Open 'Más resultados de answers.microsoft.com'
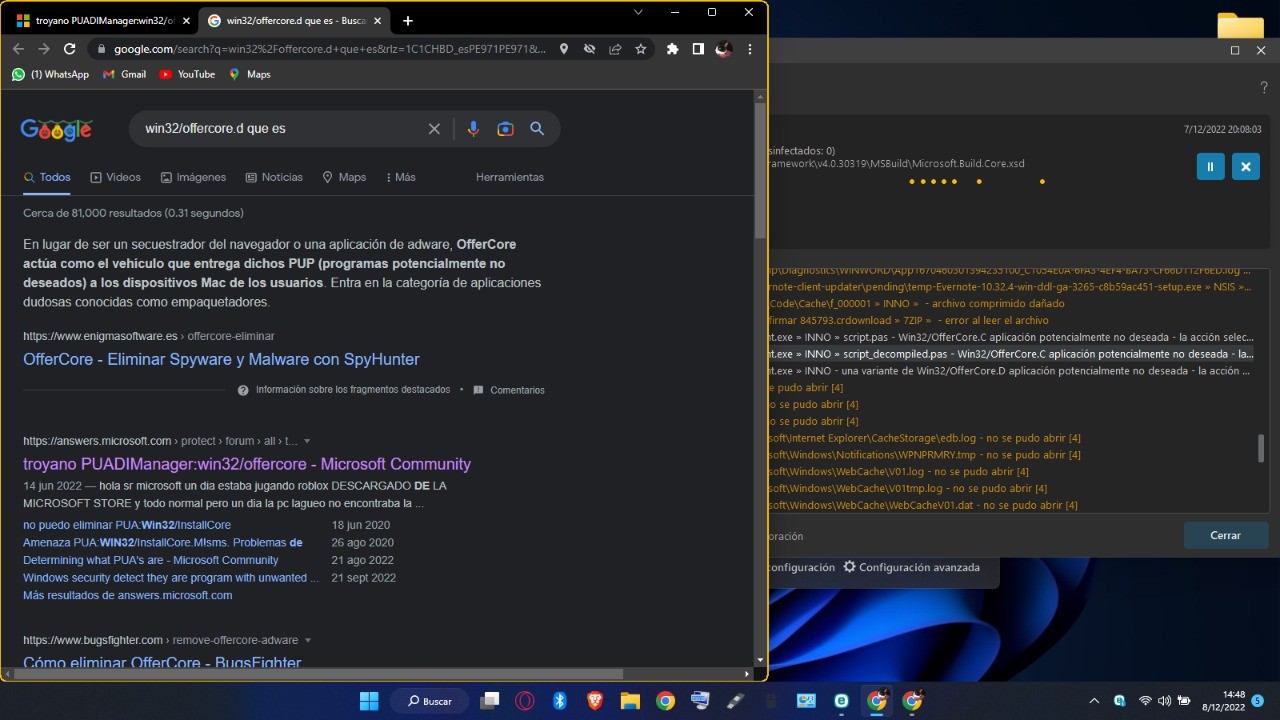1280x720 pixels. click(128, 595)
